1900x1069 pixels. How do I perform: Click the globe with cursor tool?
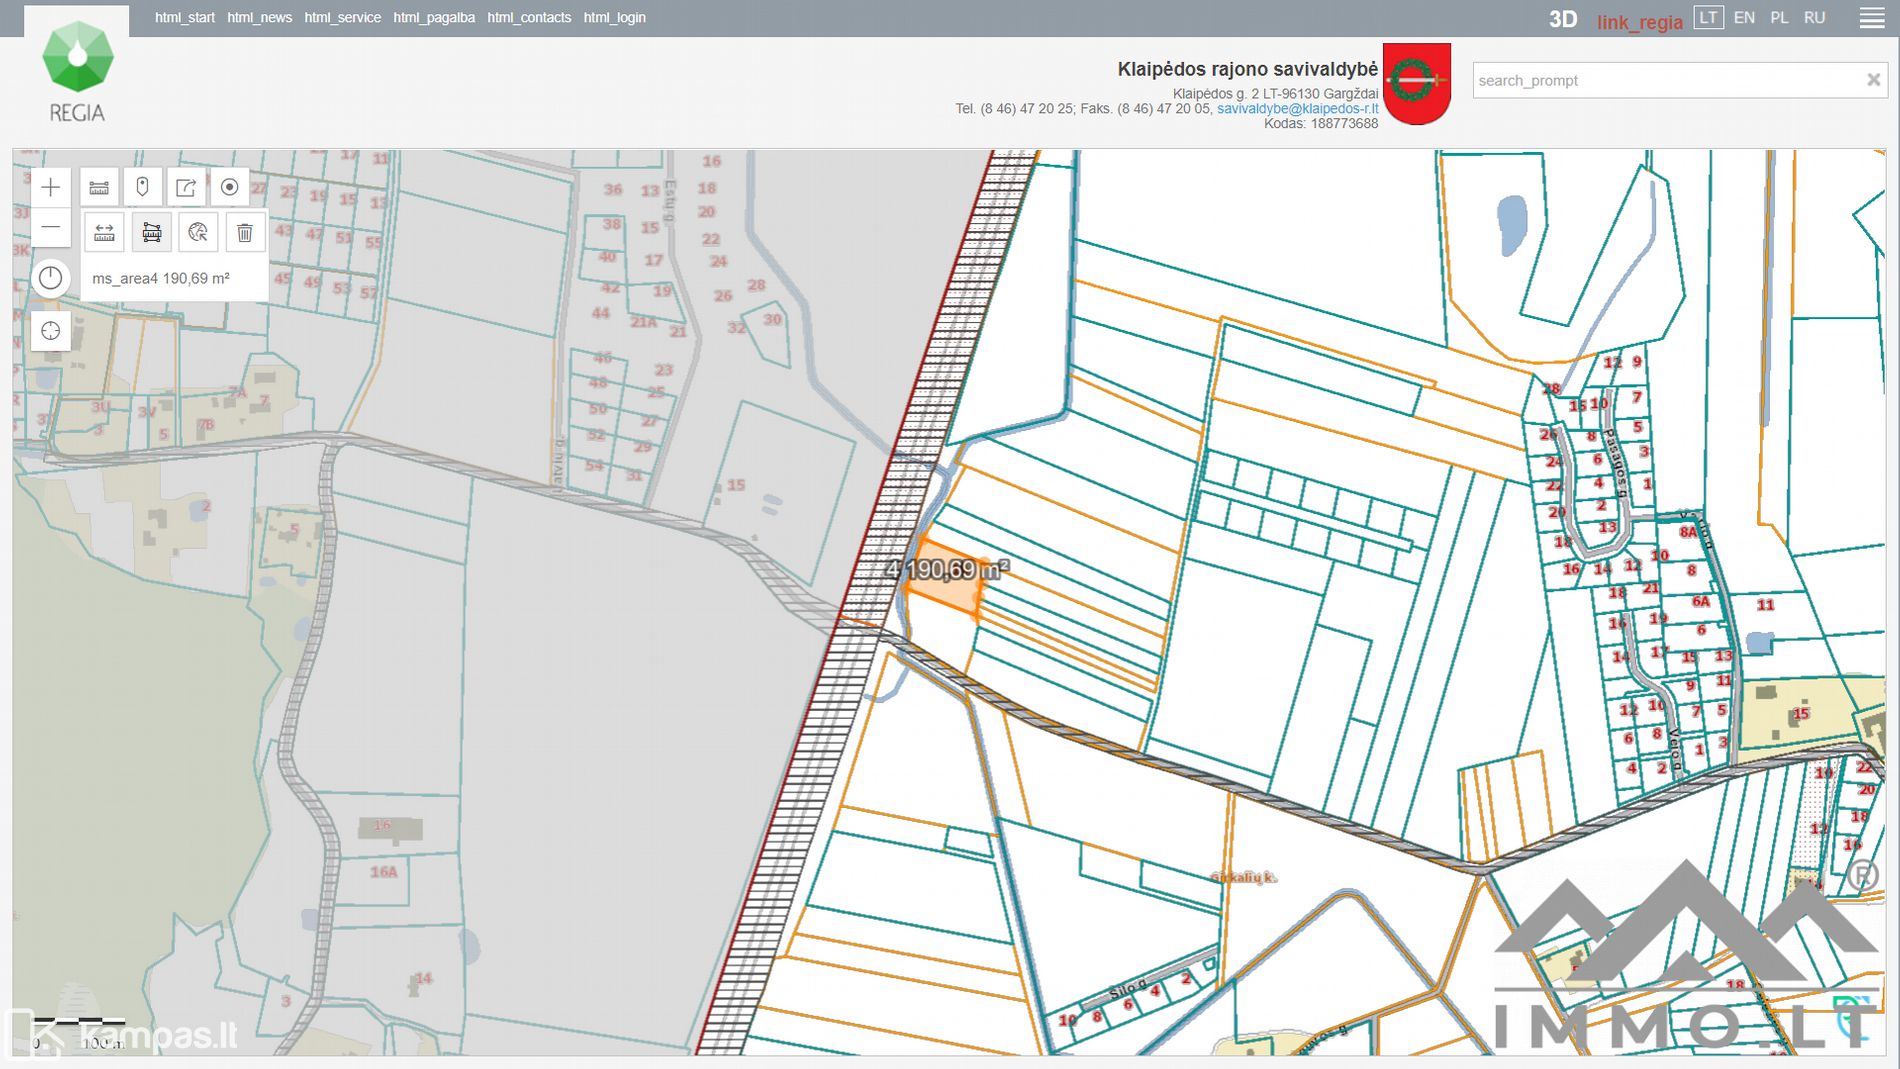tap(198, 233)
